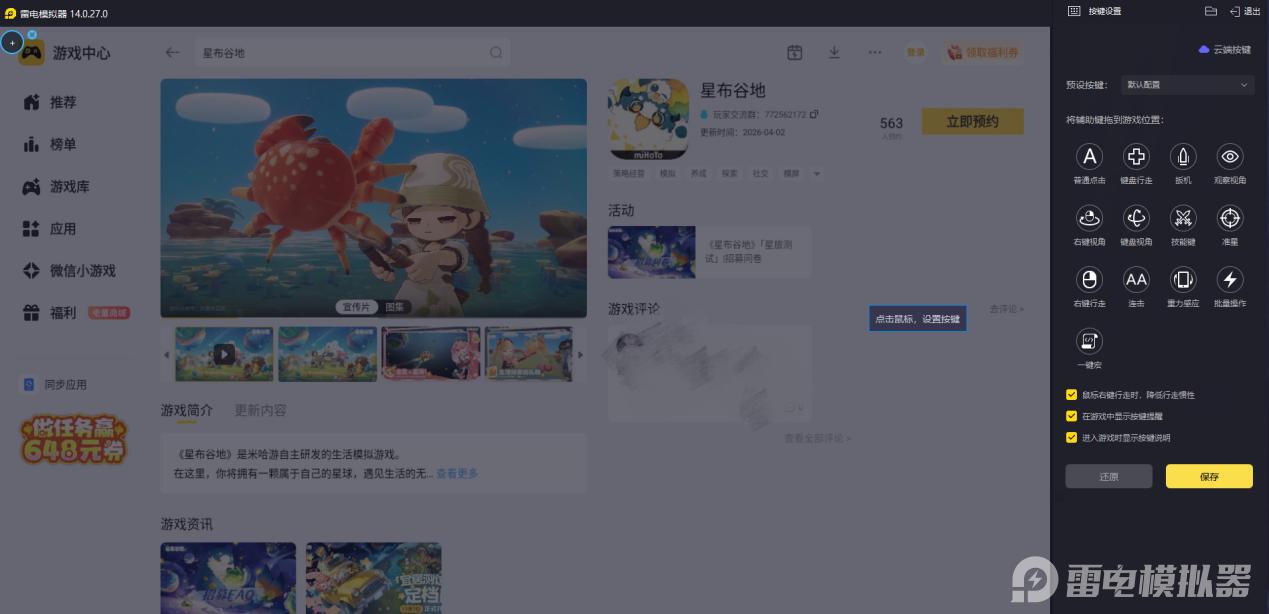The width and height of the screenshot is (1269, 614).
Task: Select the 批量操作 lightning icon
Action: click(1230, 279)
